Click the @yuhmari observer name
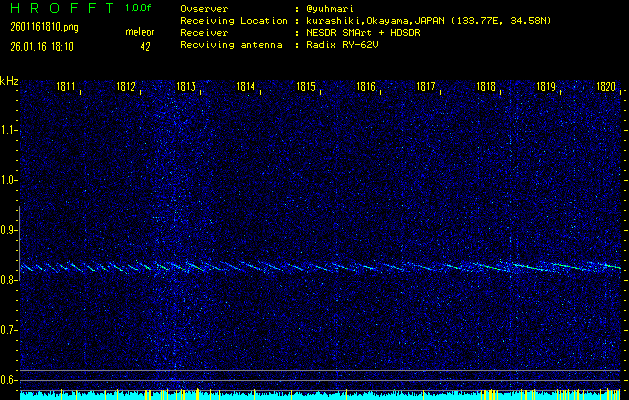 (x=333, y=8)
